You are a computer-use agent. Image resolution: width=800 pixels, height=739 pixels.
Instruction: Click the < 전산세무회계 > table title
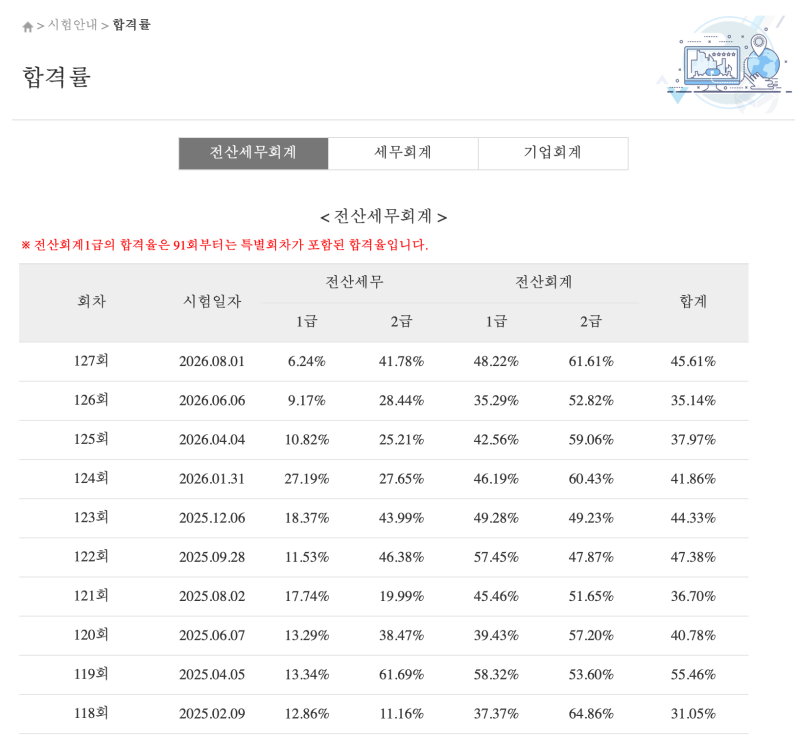pos(384,217)
